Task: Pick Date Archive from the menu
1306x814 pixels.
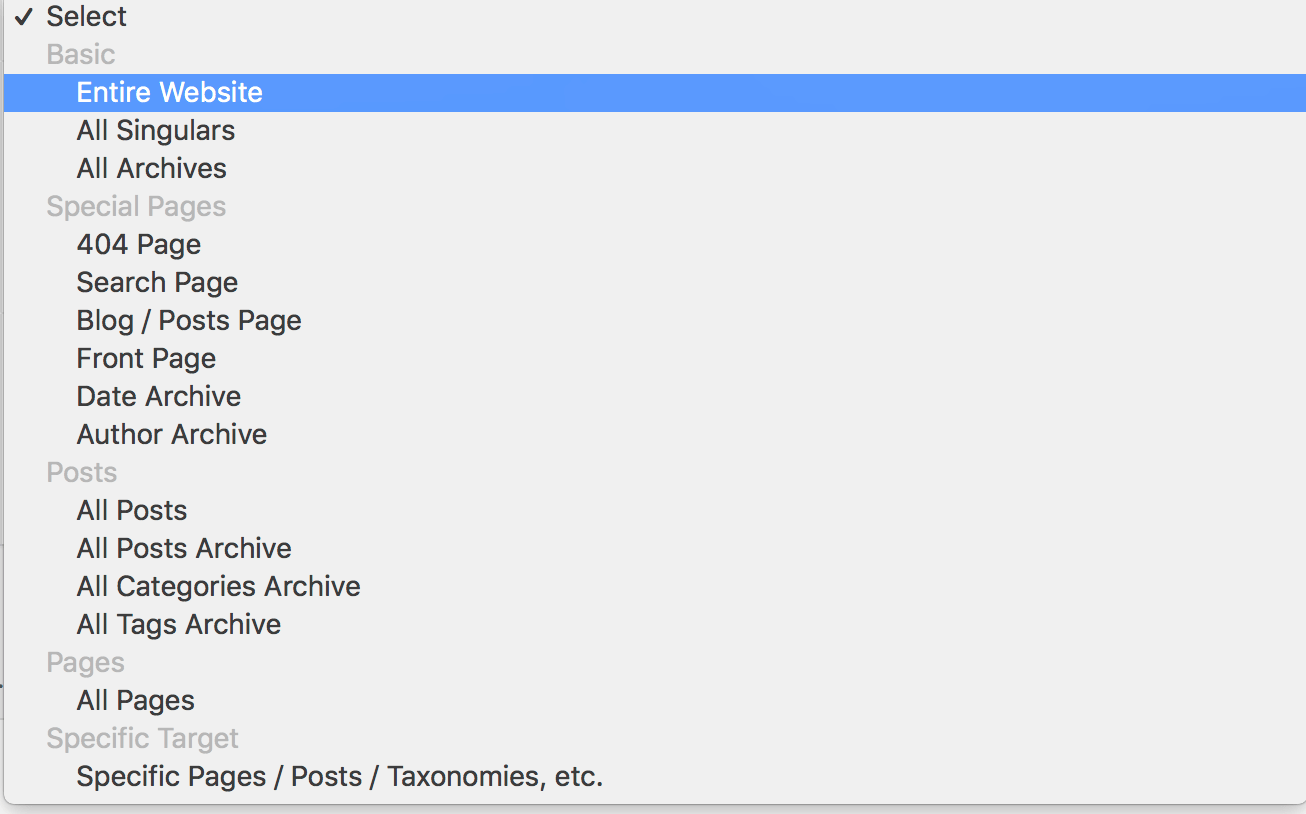Action: pos(158,396)
